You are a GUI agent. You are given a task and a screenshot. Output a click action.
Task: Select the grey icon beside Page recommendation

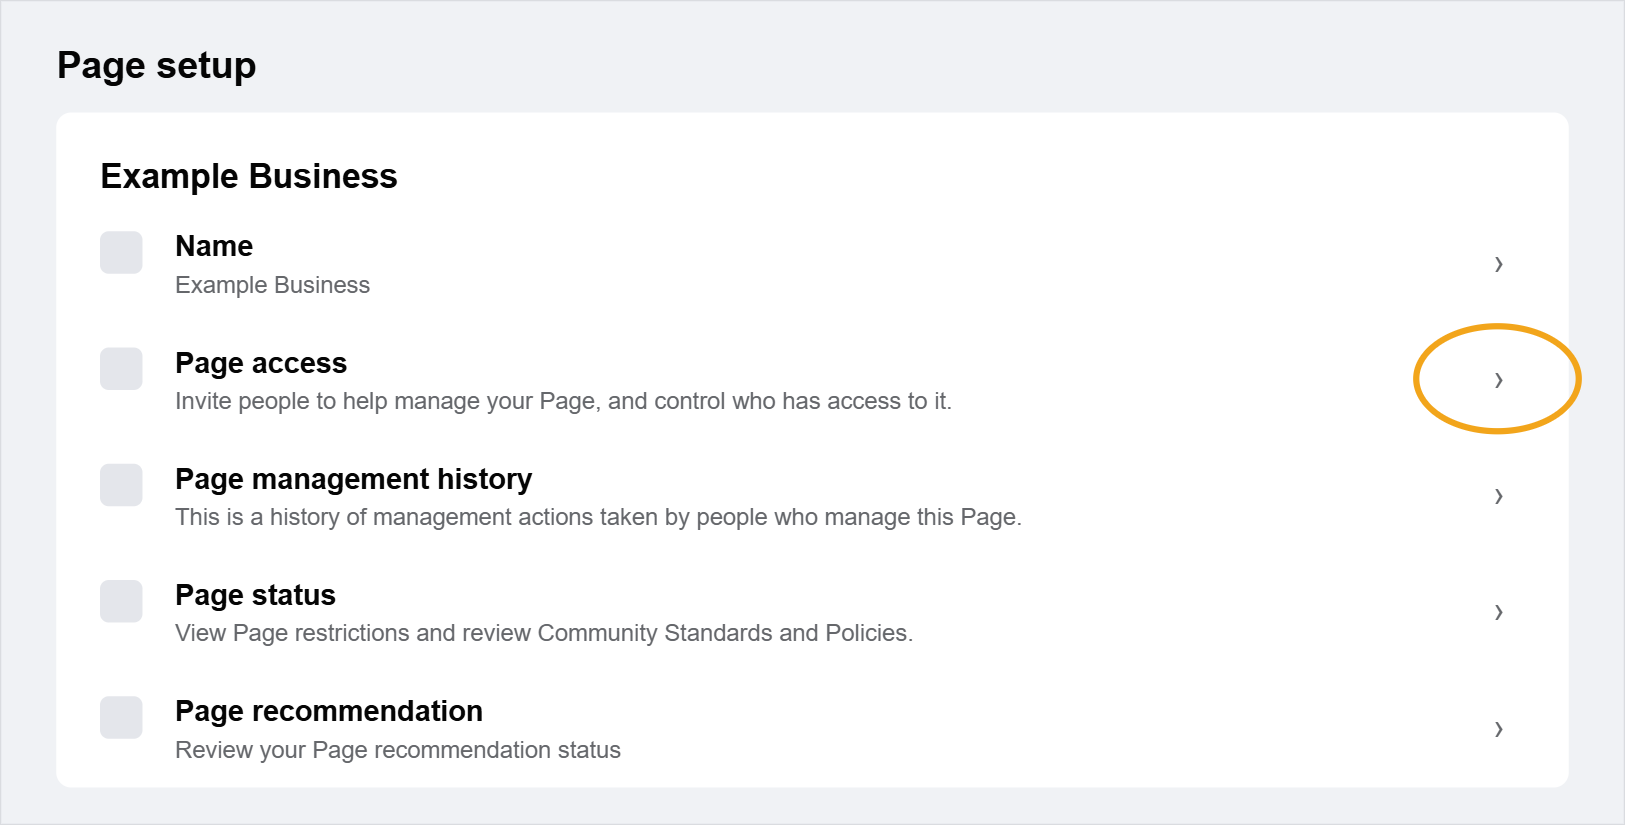(x=121, y=717)
